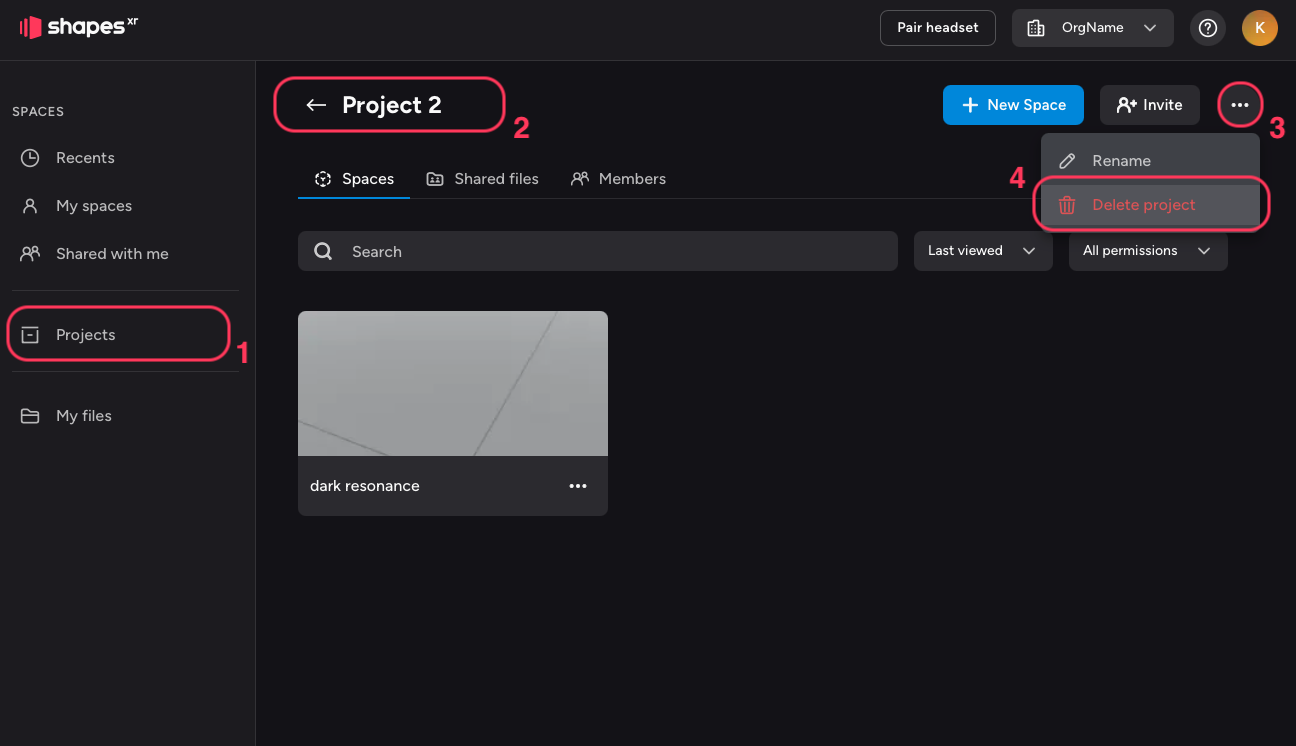Click the New Space button
Viewport: 1296px width, 746px height.
tap(1013, 105)
